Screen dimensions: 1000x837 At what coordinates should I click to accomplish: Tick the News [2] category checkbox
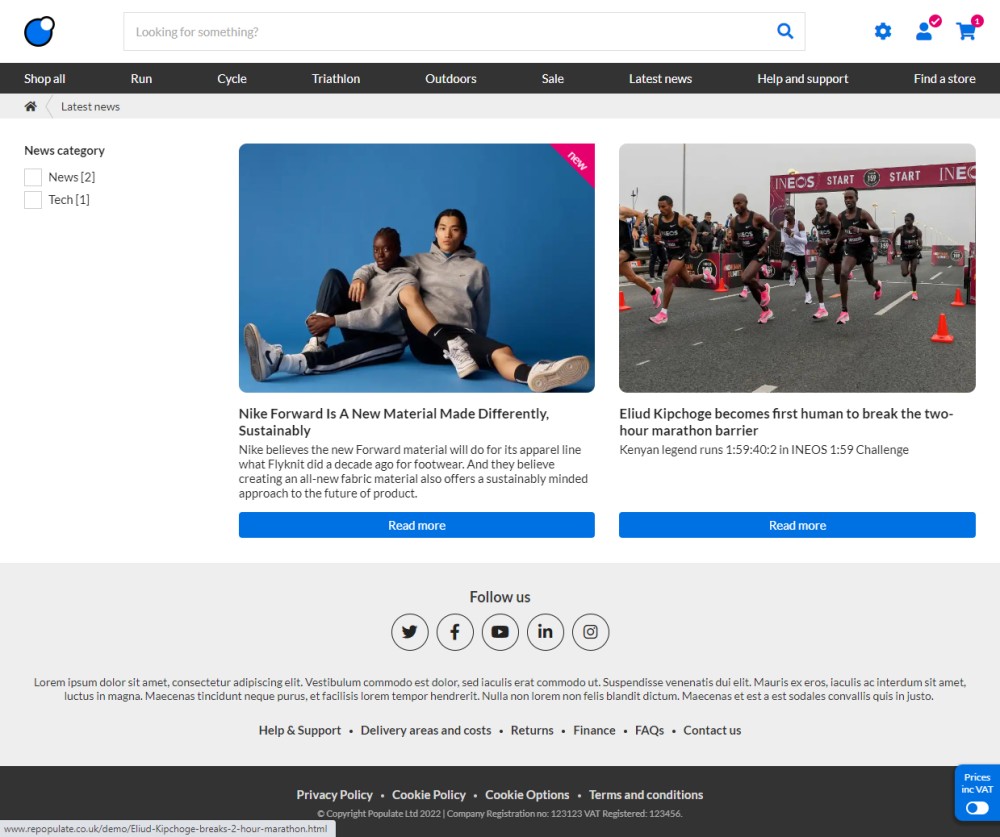click(x=33, y=177)
